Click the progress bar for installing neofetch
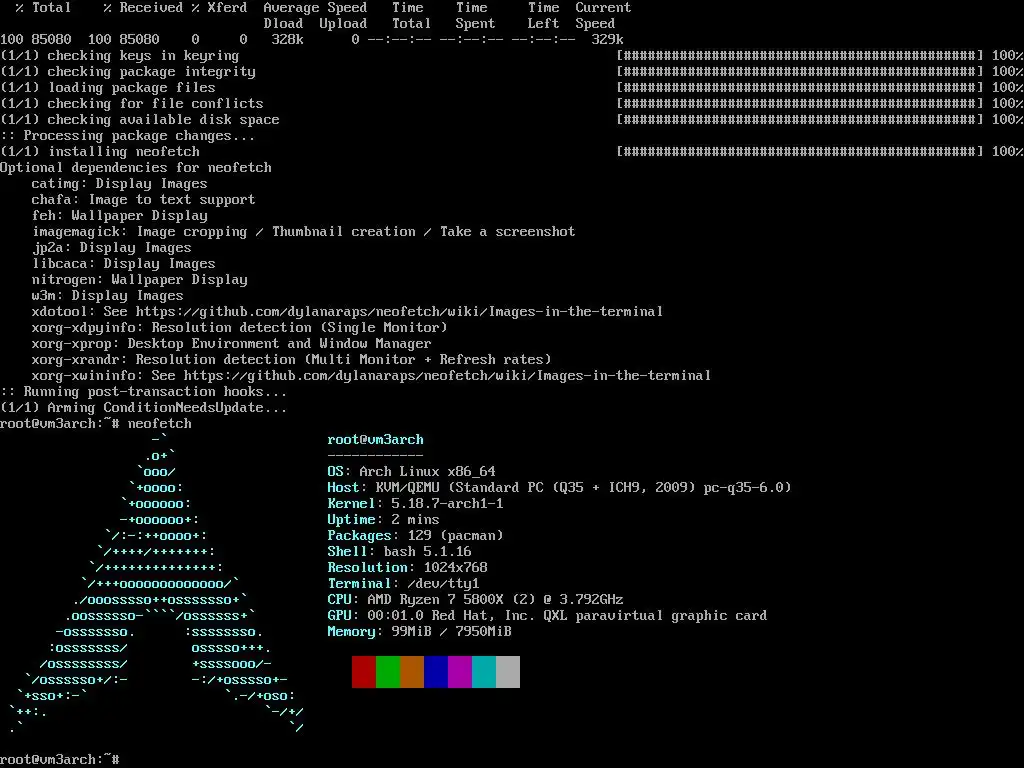The image size is (1024, 768). tap(799, 152)
